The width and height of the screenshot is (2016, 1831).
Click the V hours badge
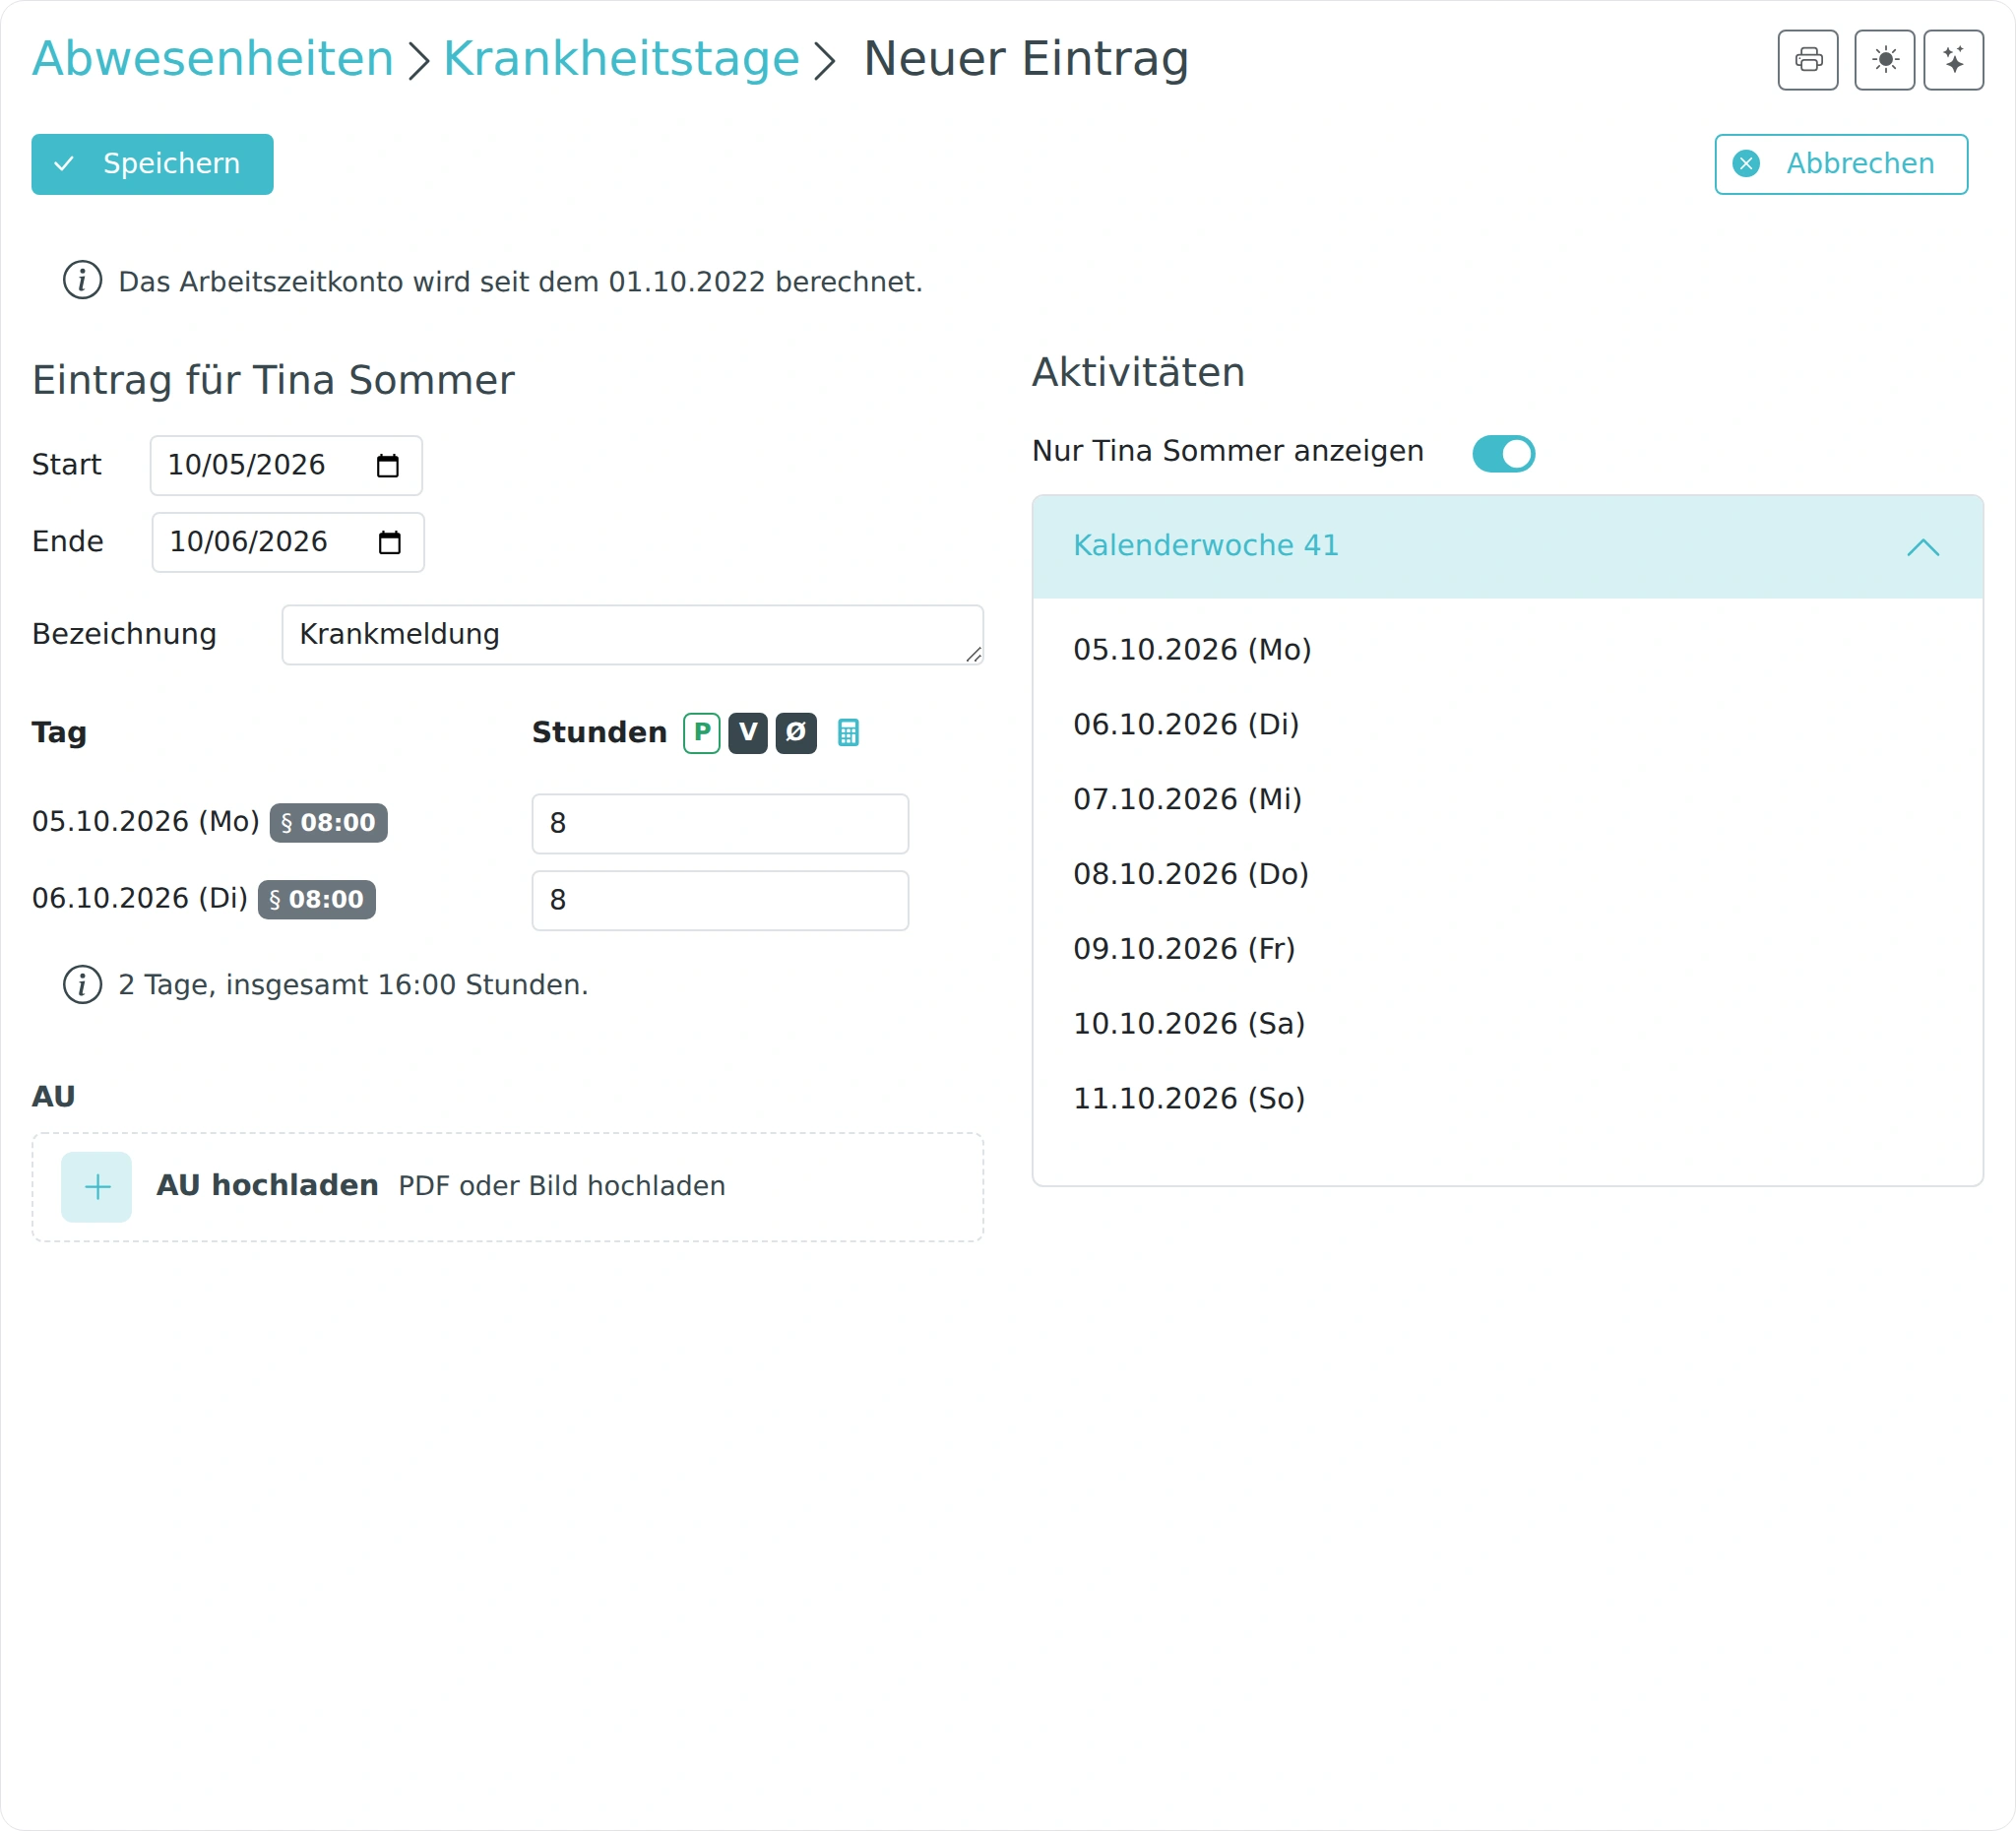748,733
